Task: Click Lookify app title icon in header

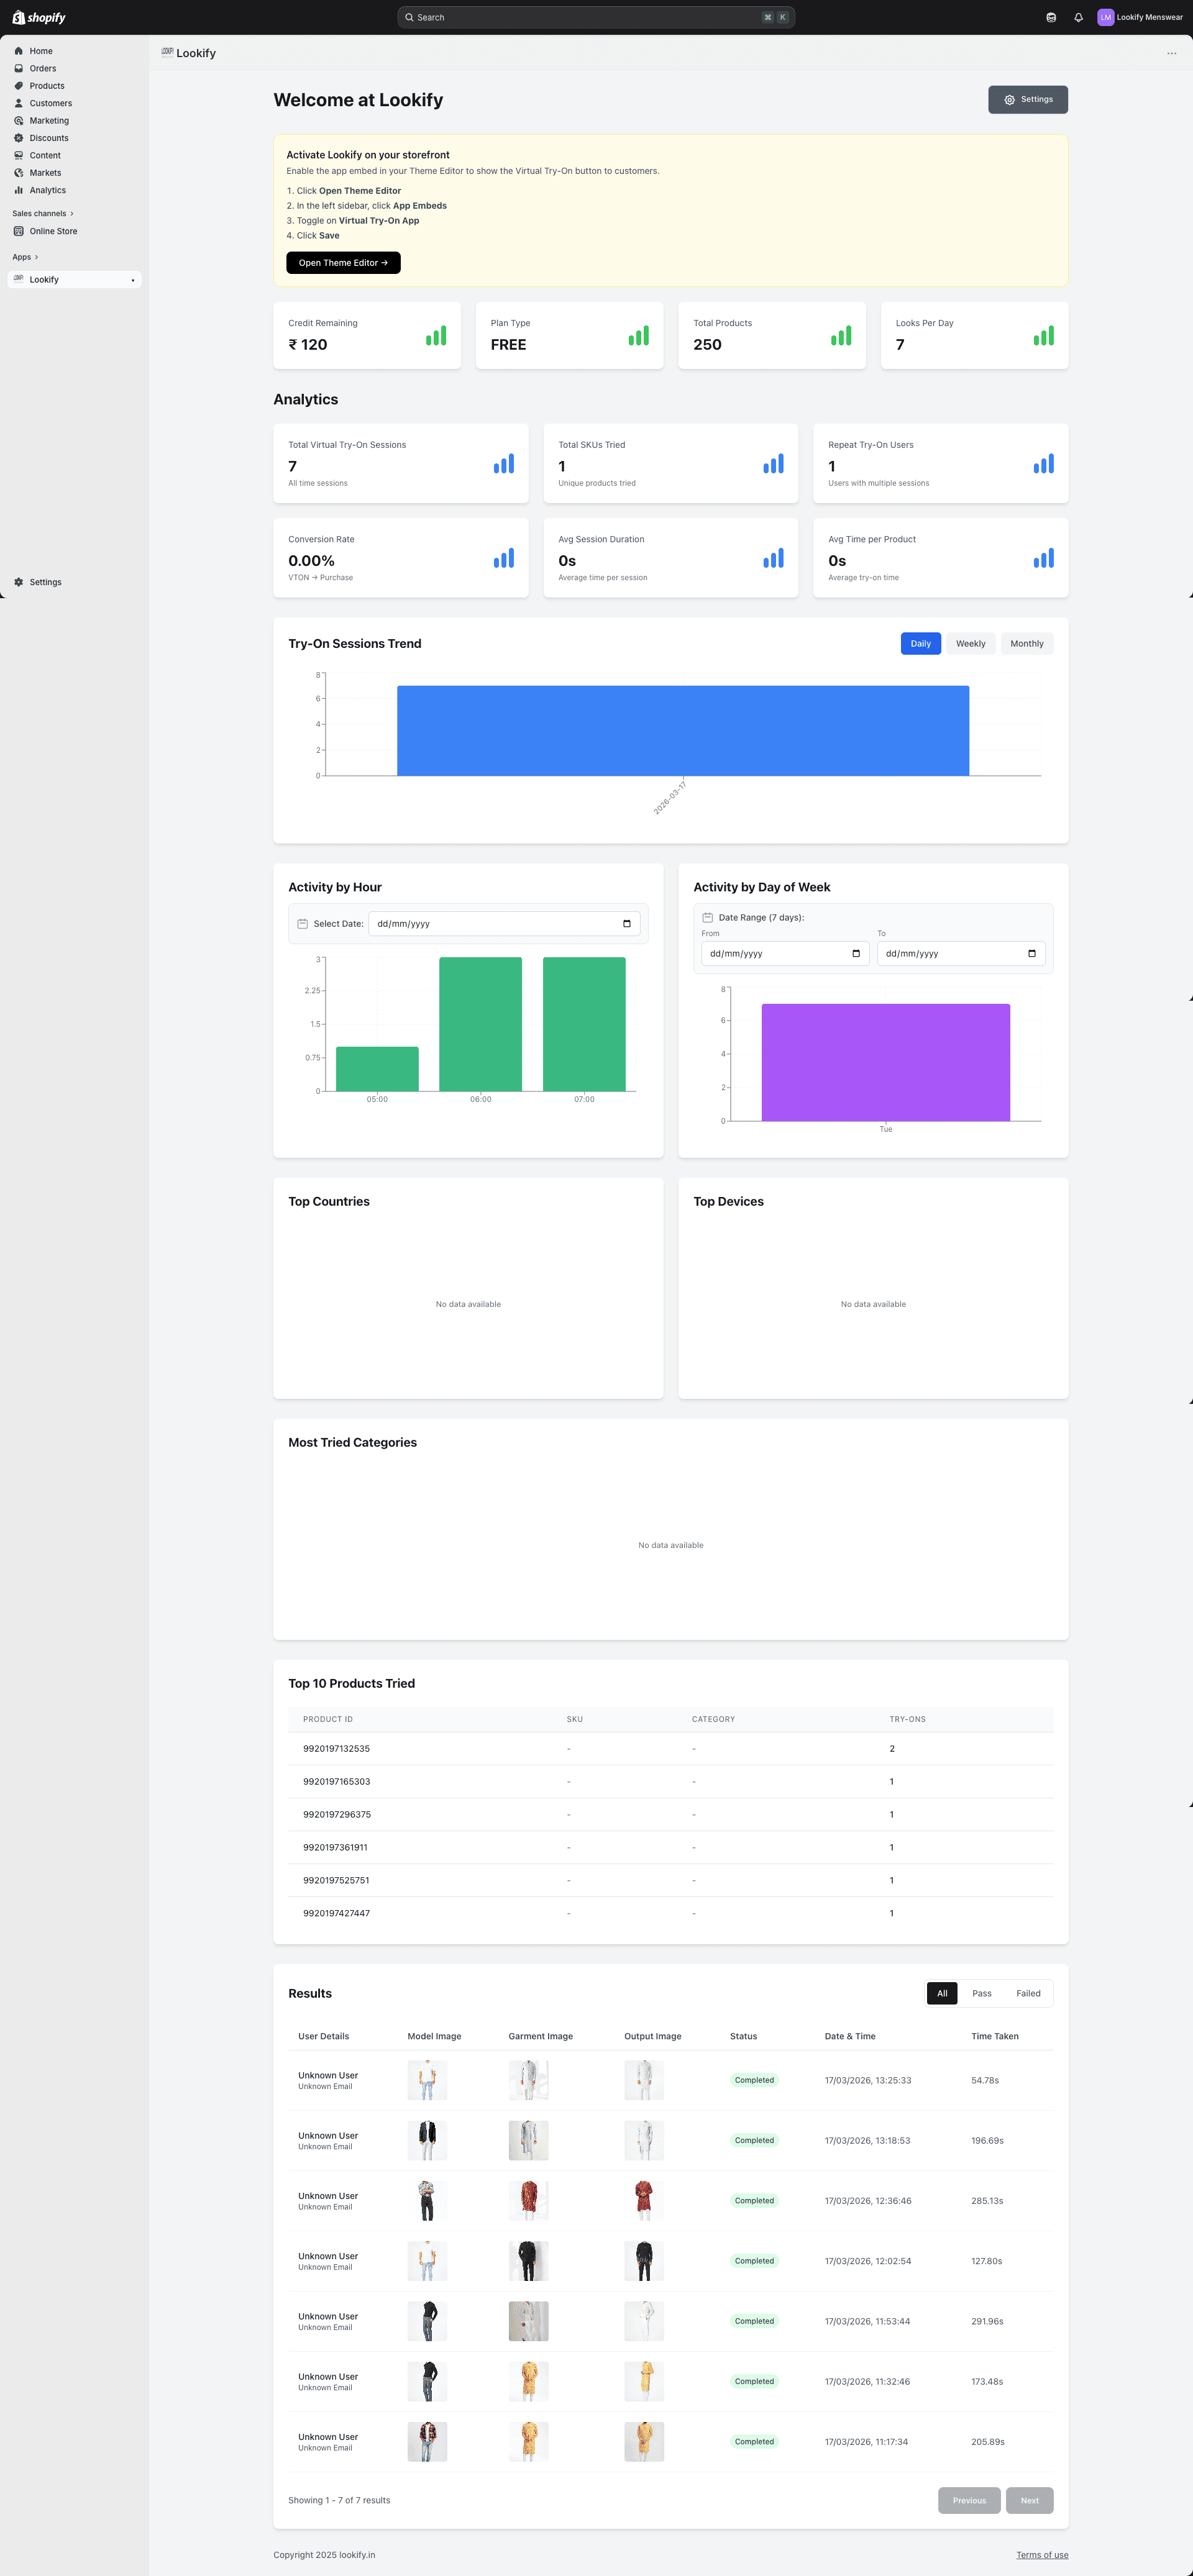Action: pos(167,52)
